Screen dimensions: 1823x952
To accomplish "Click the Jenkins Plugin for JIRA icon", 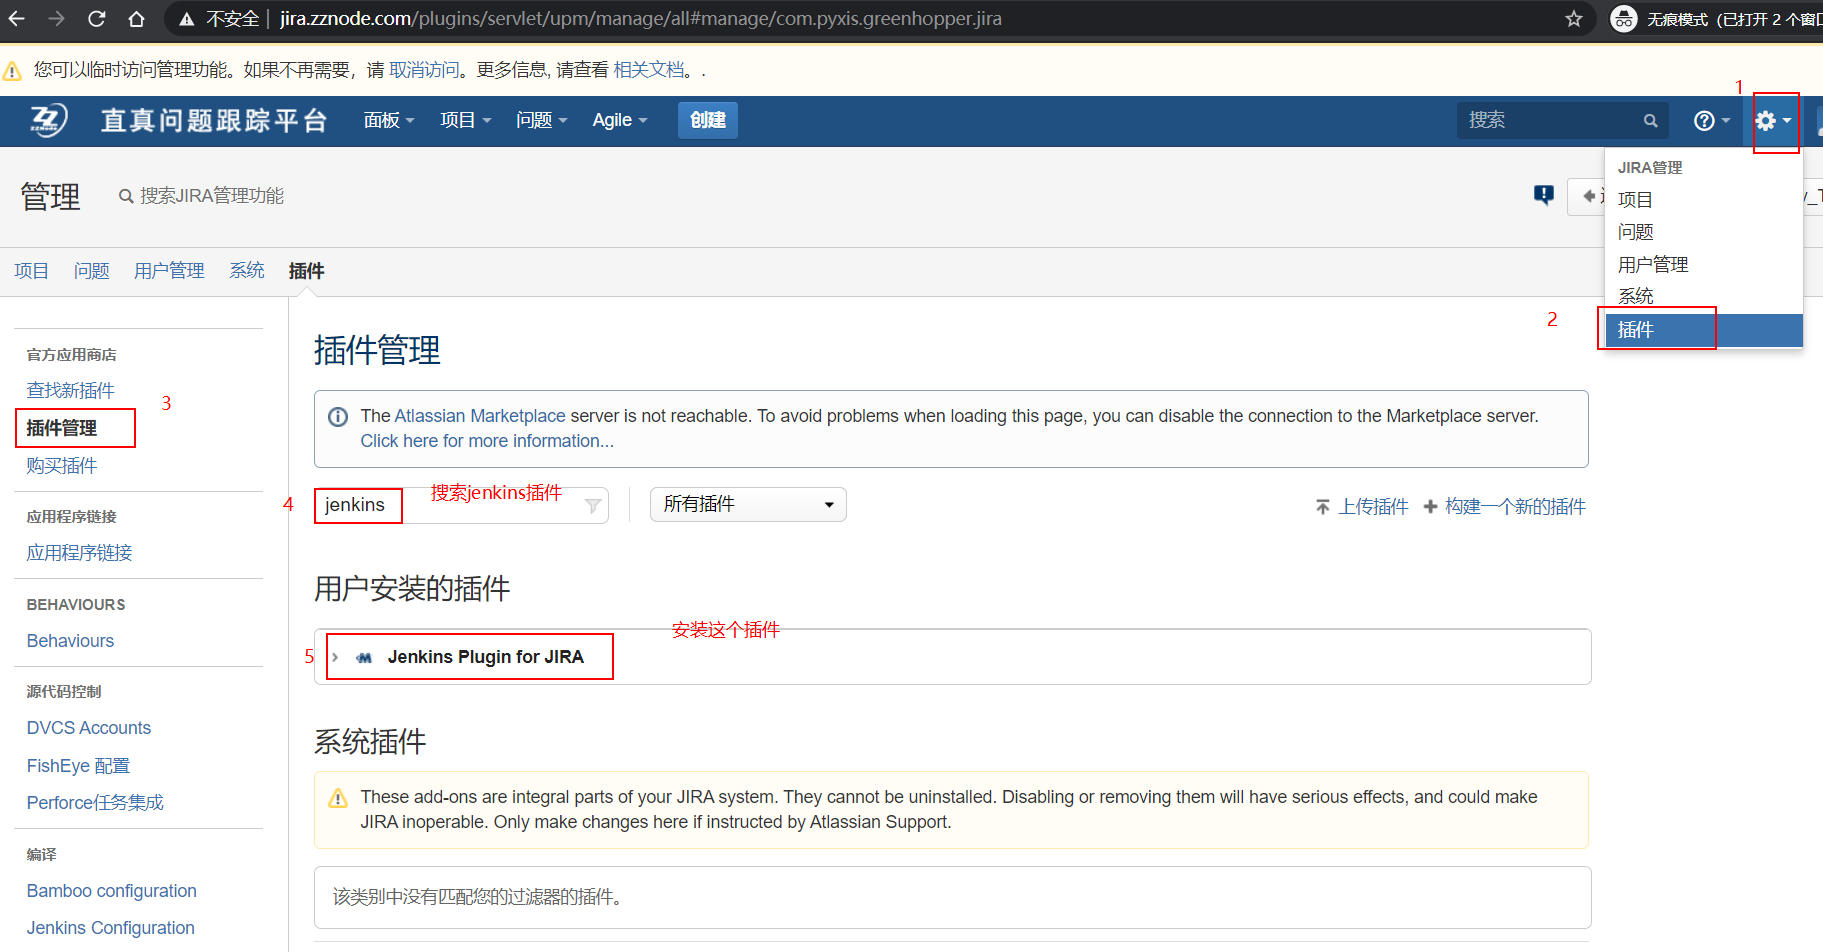I will tap(364, 658).
